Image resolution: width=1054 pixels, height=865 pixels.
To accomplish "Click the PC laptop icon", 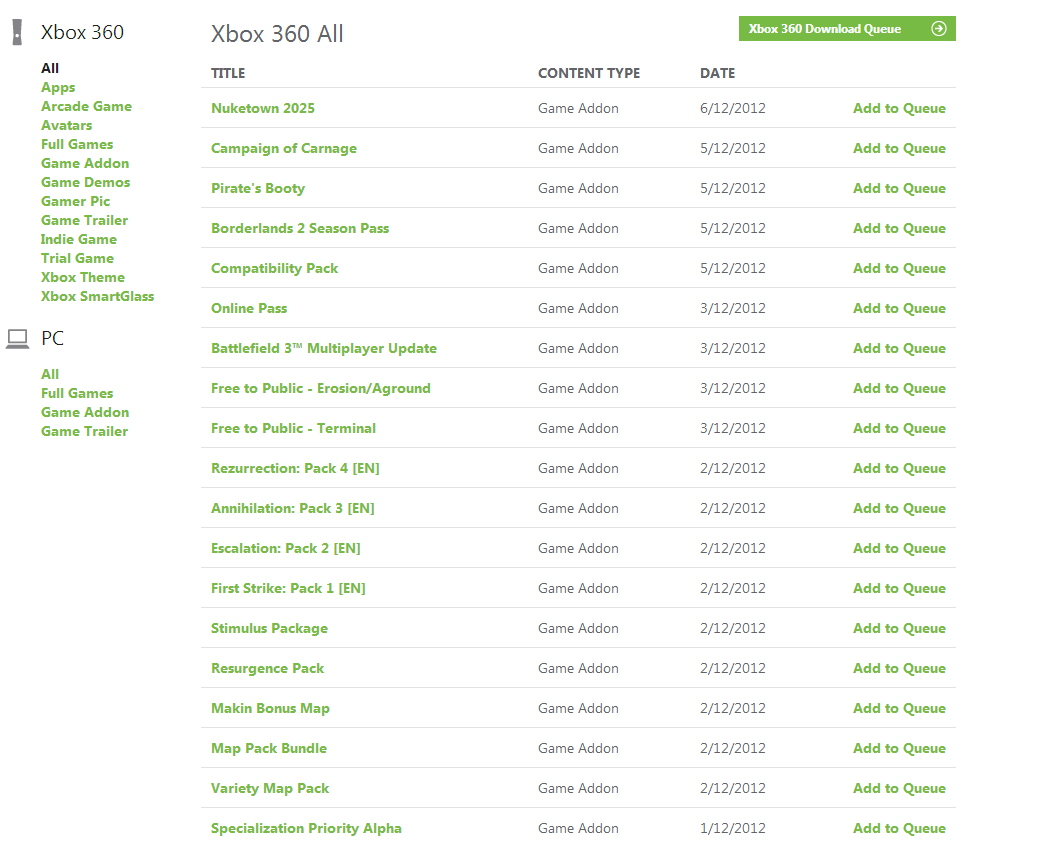I will (17, 339).
